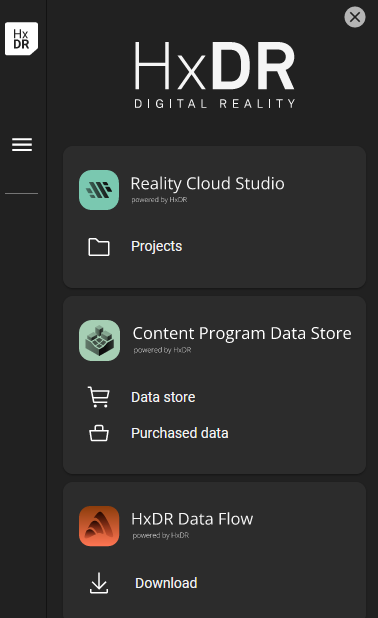Click 'powered by HxDR' under HxDR Data Flow
The image size is (378, 618).
point(161,536)
